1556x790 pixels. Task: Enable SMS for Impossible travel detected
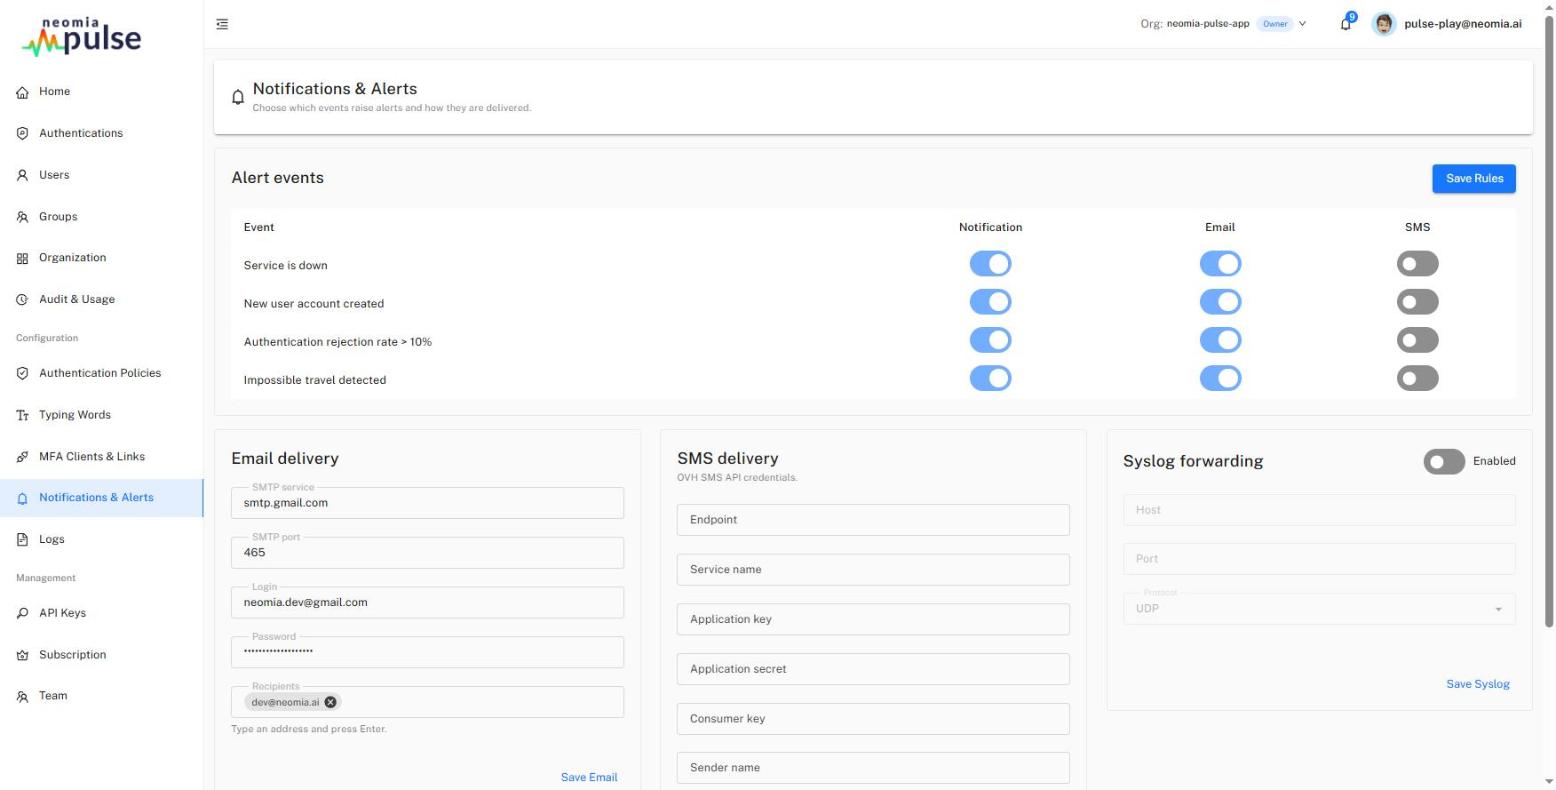(x=1417, y=378)
